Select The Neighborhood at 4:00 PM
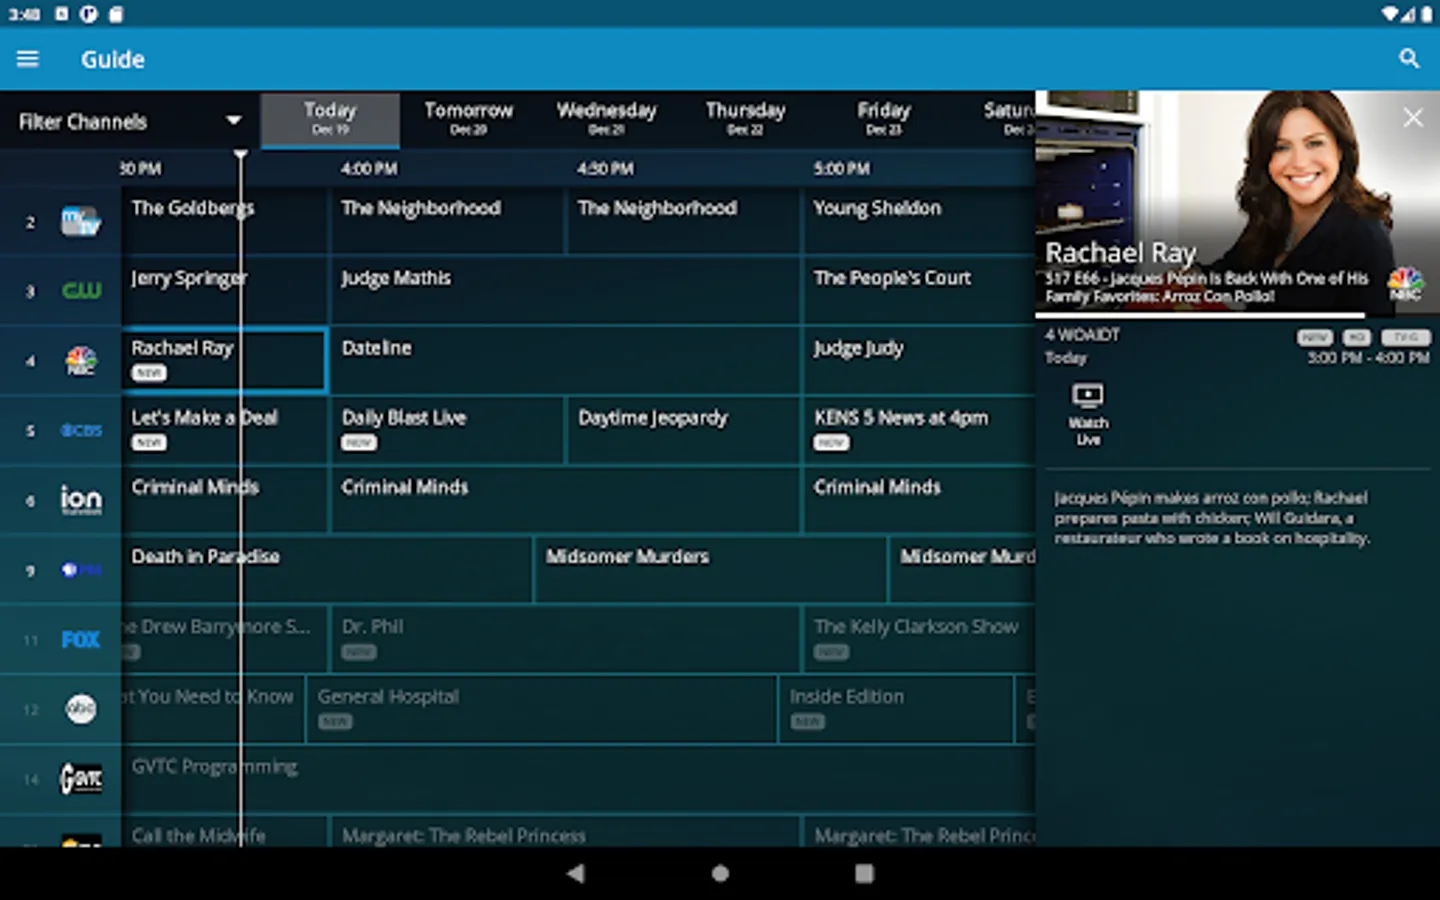 point(446,220)
